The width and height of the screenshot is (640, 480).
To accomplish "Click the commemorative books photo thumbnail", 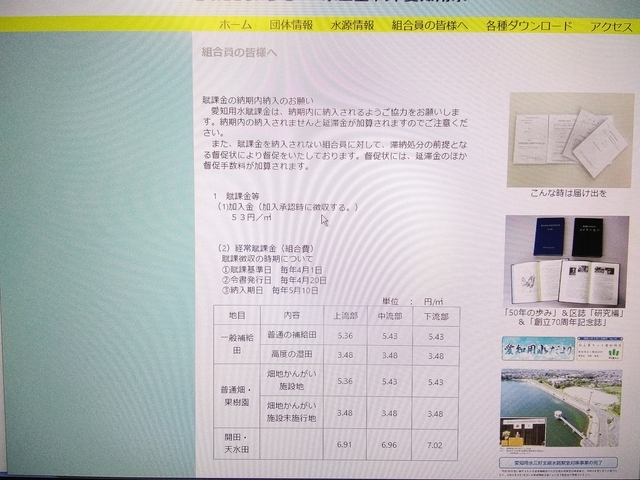I will 566,261.
